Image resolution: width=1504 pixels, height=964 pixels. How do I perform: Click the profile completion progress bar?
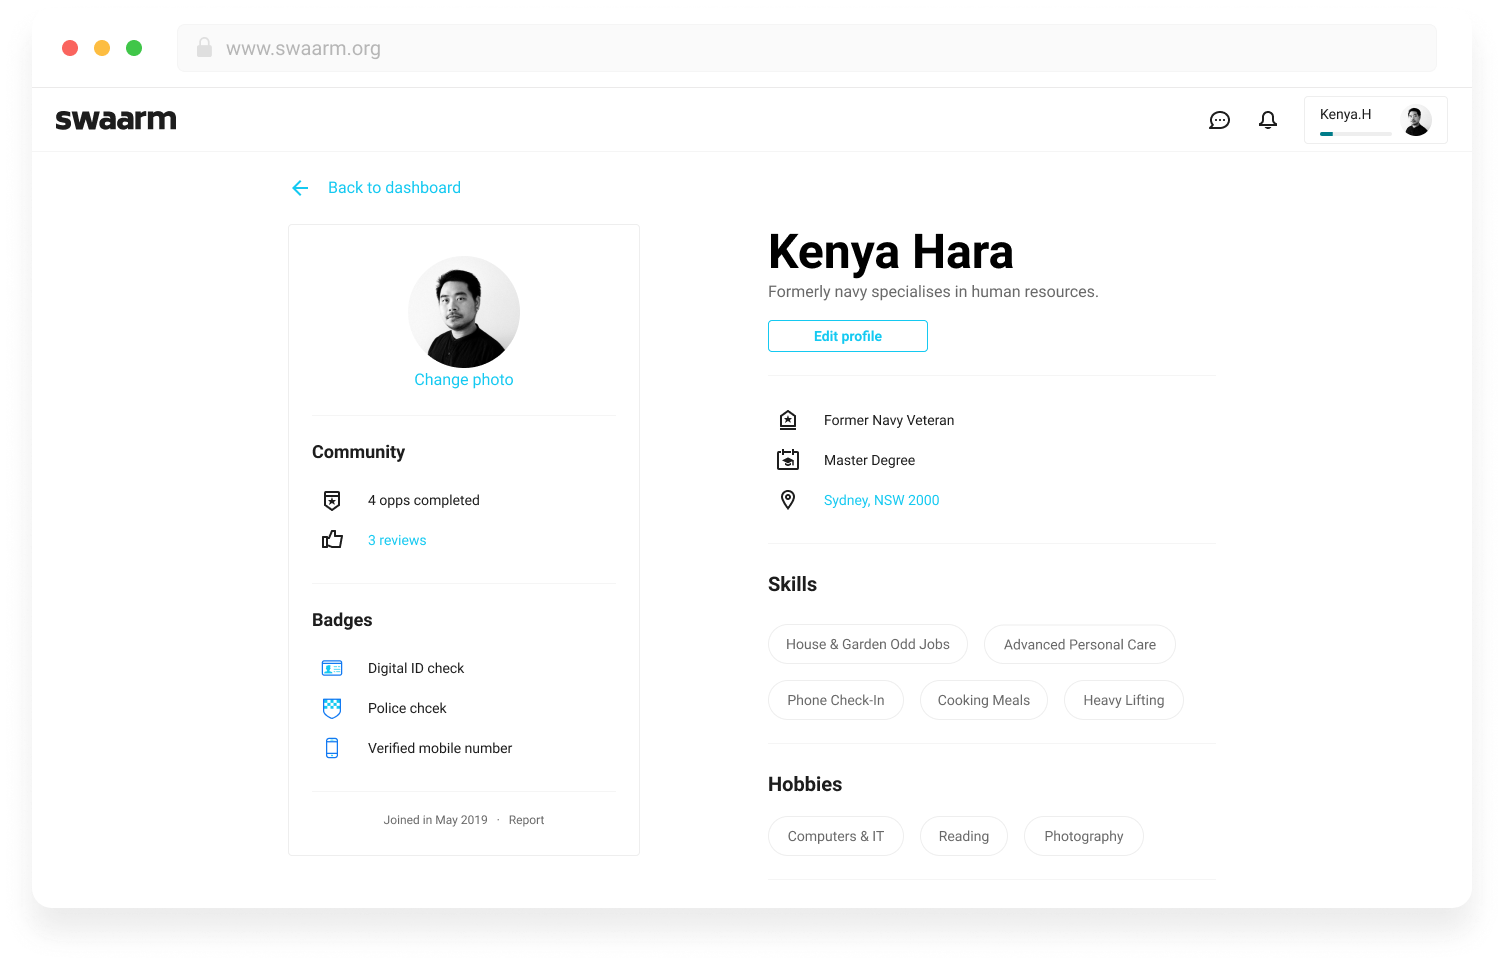(1353, 131)
